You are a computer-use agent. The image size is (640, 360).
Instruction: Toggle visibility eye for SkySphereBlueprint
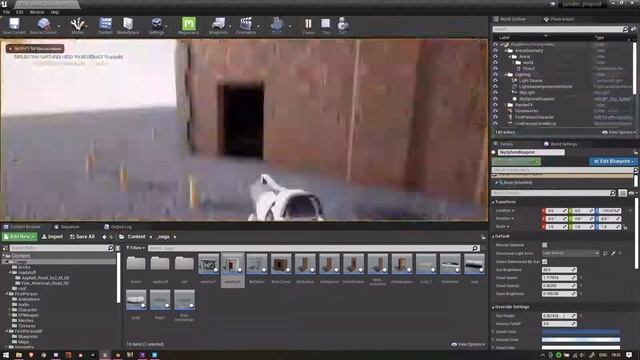(x=495, y=99)
